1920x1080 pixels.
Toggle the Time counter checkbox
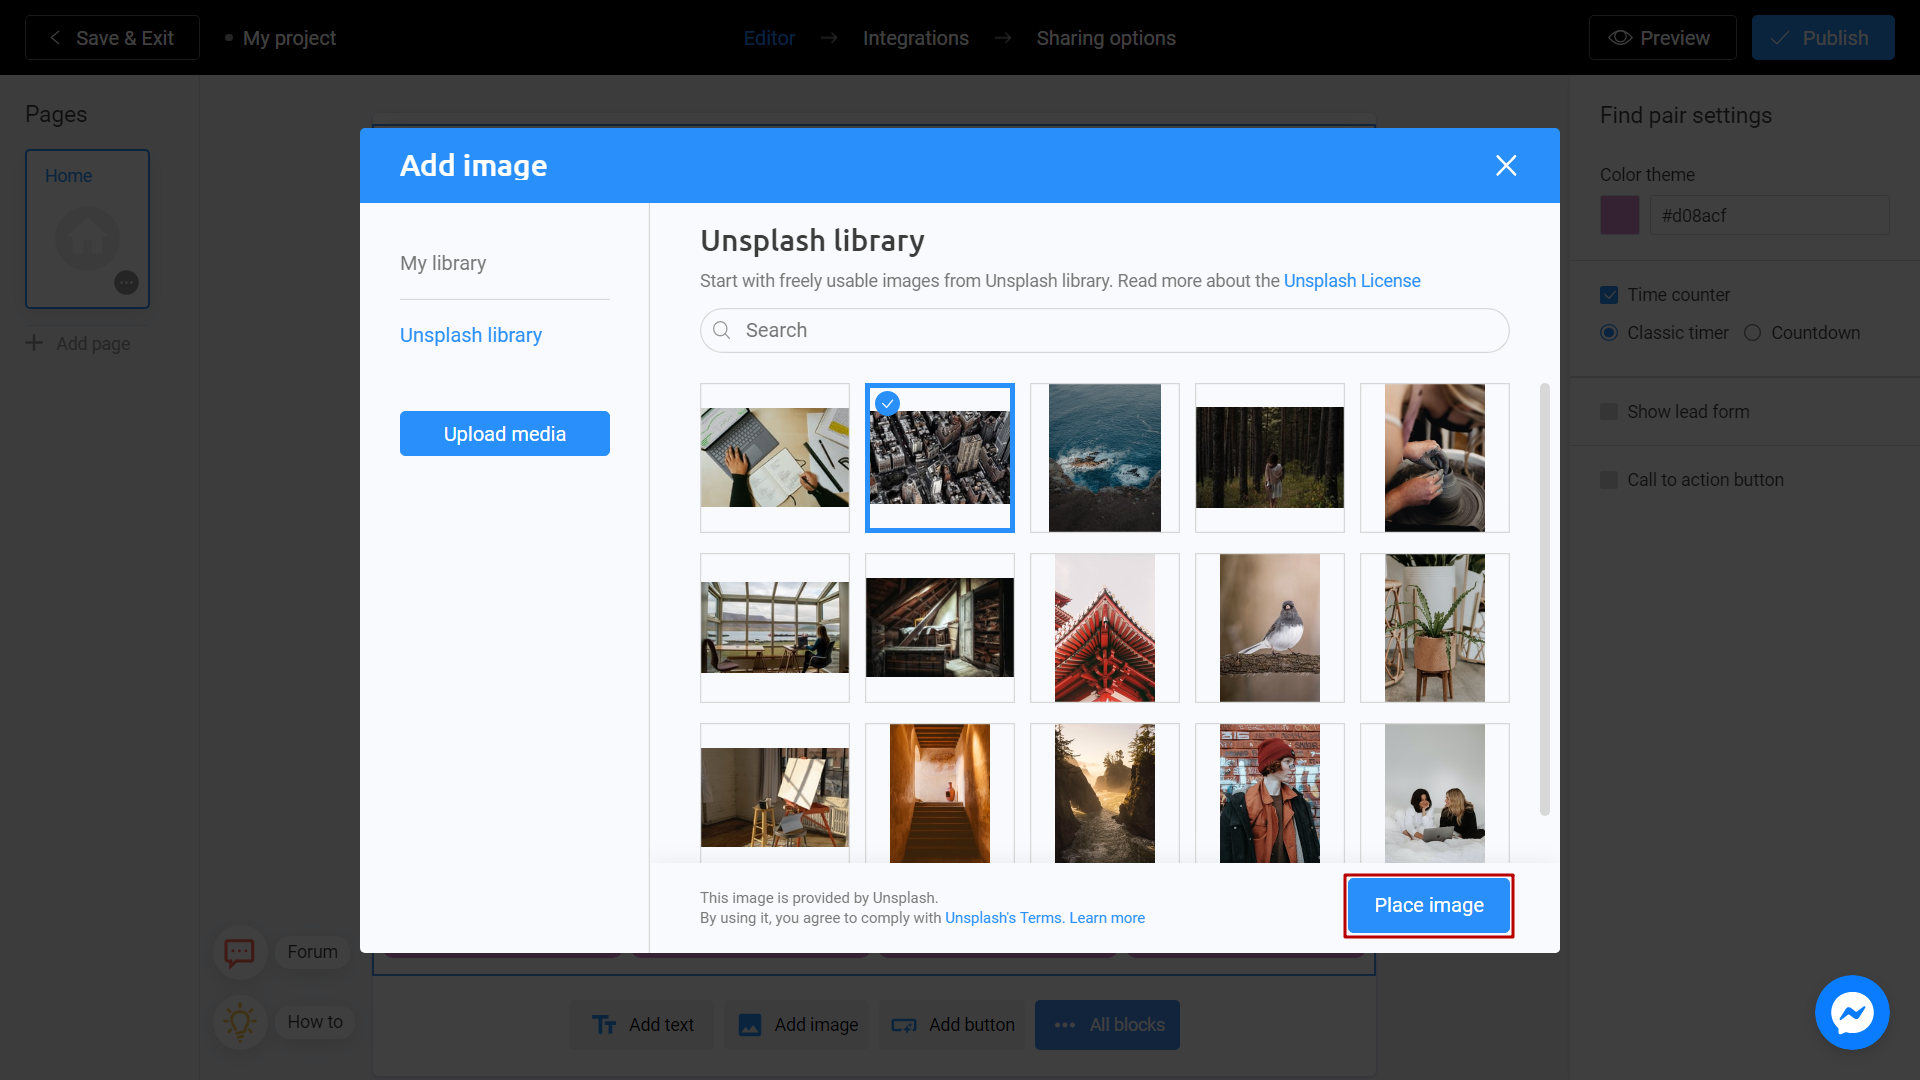[1609, 294]
